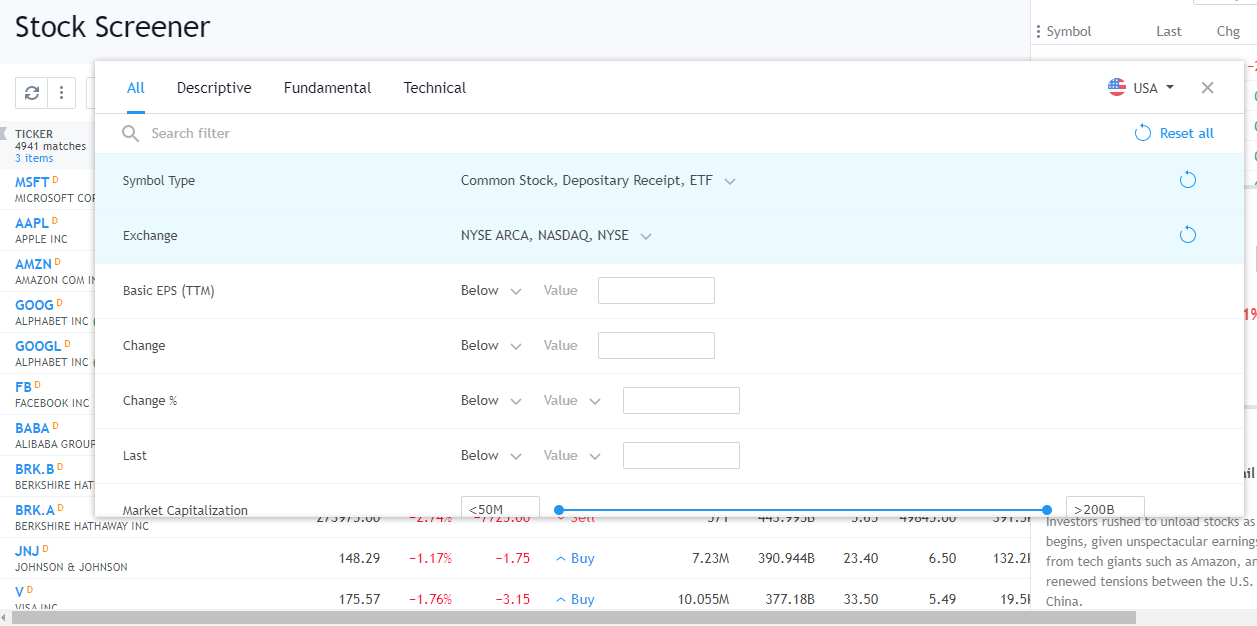
Task: Open the FB ticker link
Action: (24, 387)
